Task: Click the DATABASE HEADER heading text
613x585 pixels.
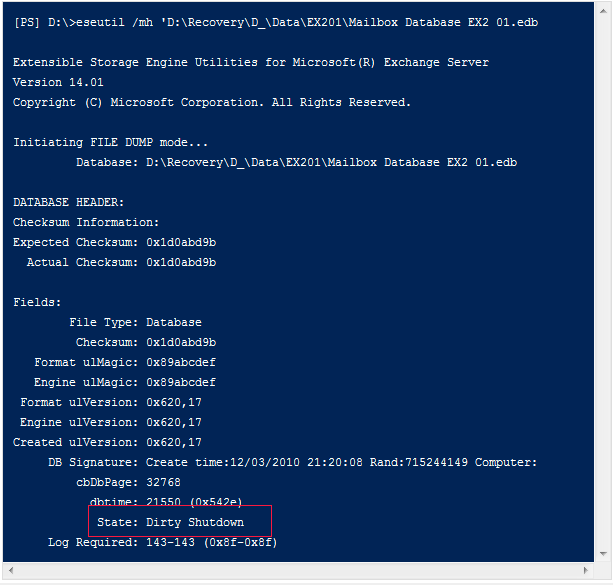Action: [68, 202]
